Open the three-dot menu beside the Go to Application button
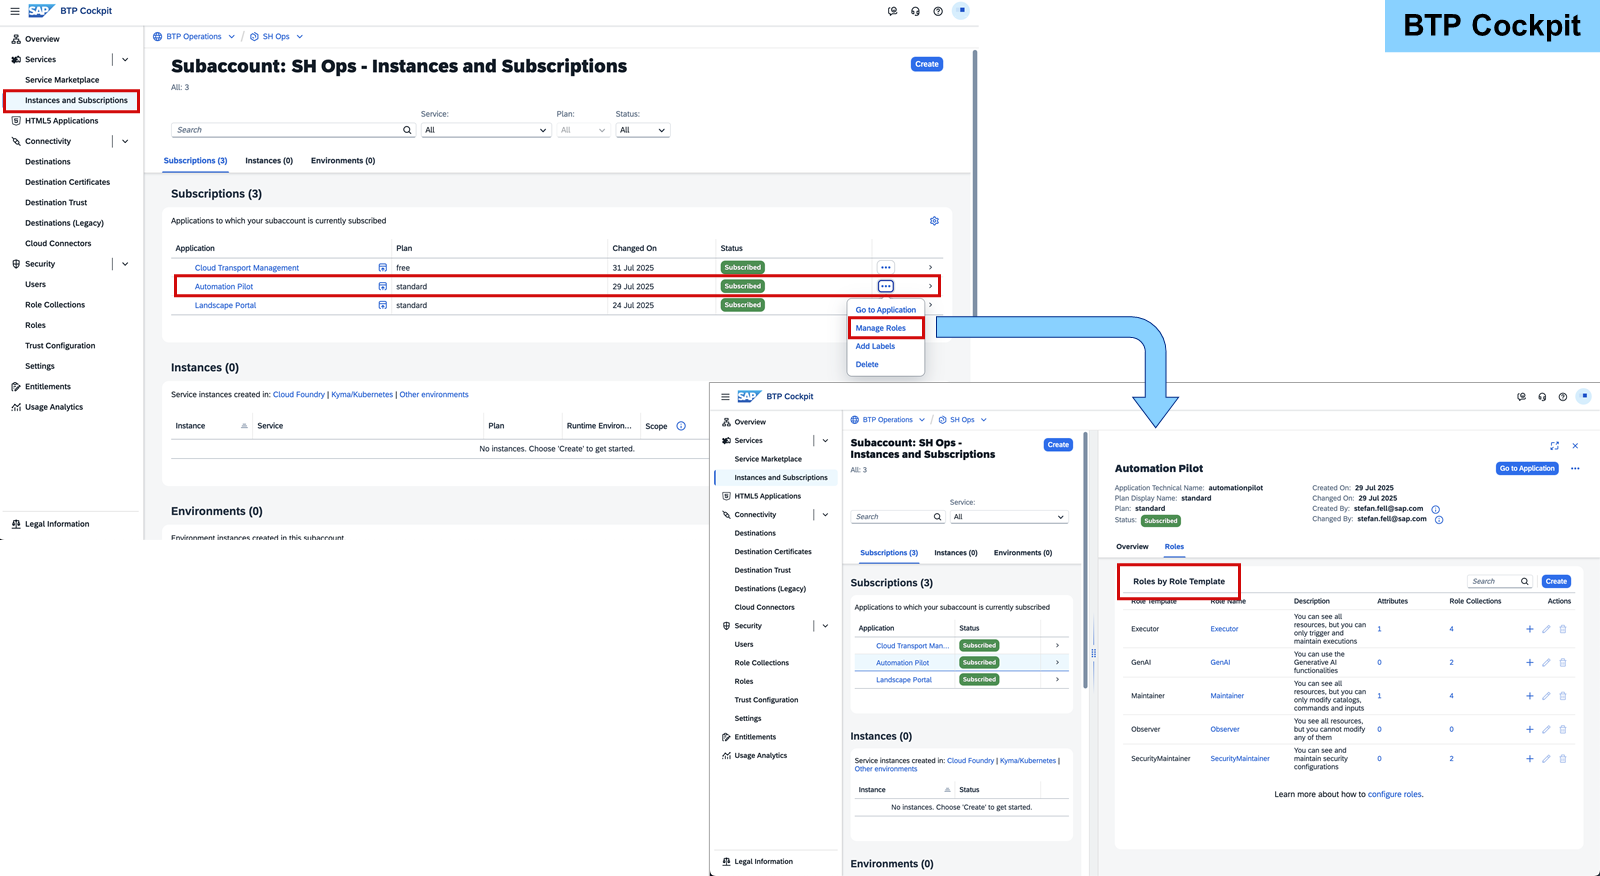1600x876 pixels. tap(1575, 468)
